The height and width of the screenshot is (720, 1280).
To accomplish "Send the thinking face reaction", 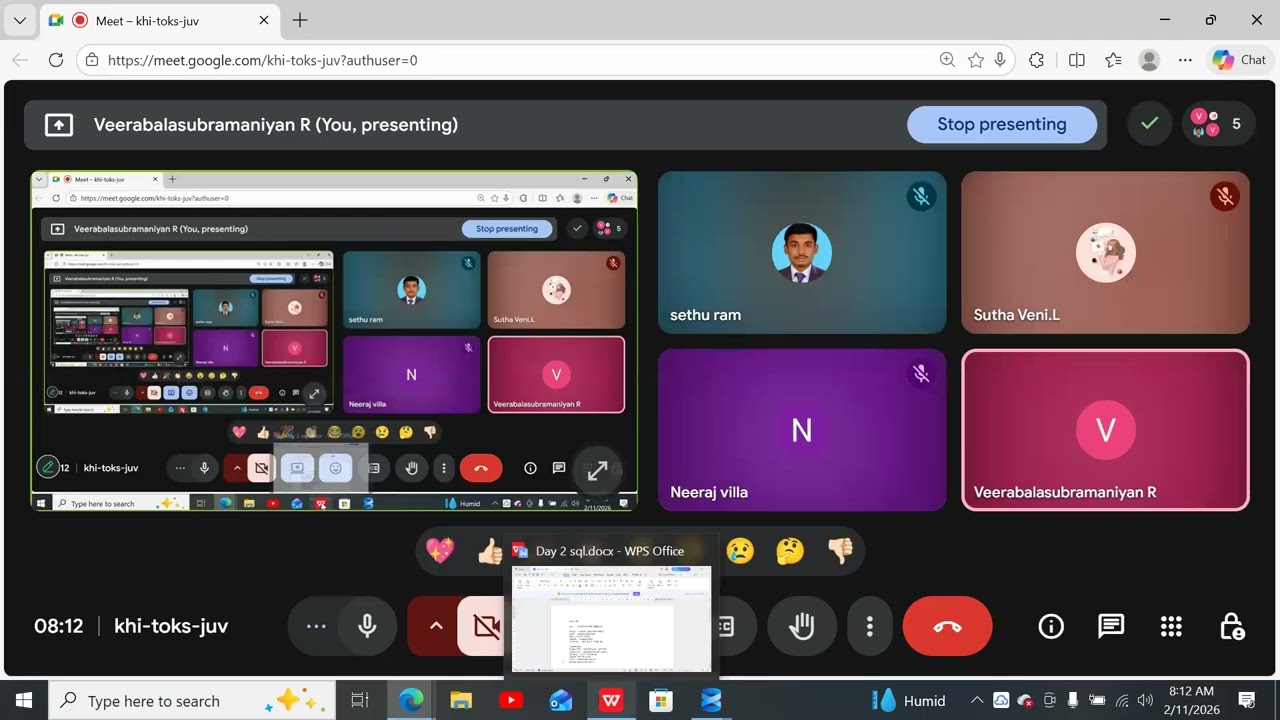I will coord(790,551).
